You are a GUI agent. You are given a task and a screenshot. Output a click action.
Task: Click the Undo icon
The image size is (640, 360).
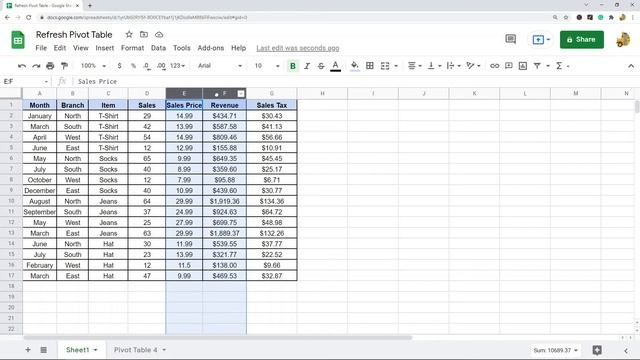tap(22, 66)
